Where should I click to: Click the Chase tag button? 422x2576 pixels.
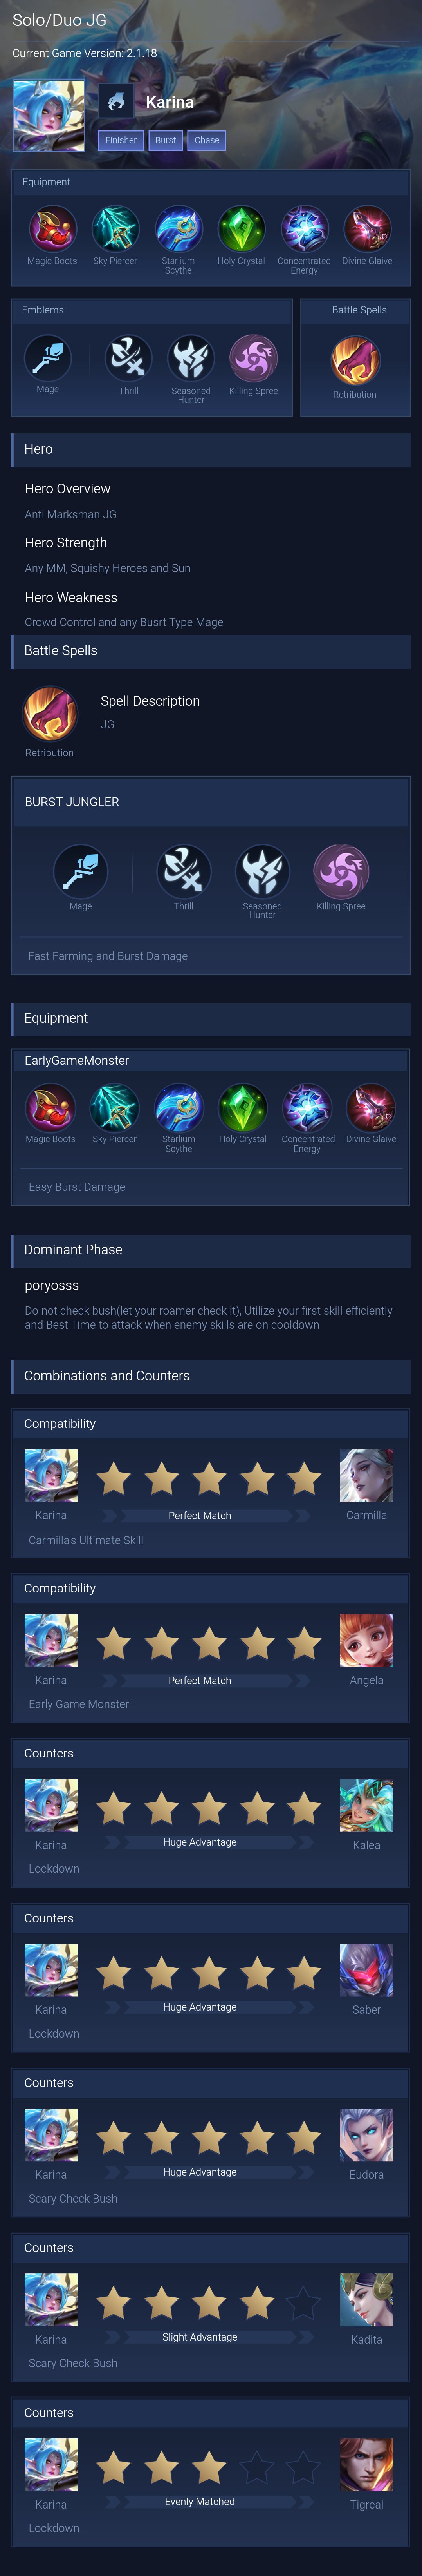207,140
